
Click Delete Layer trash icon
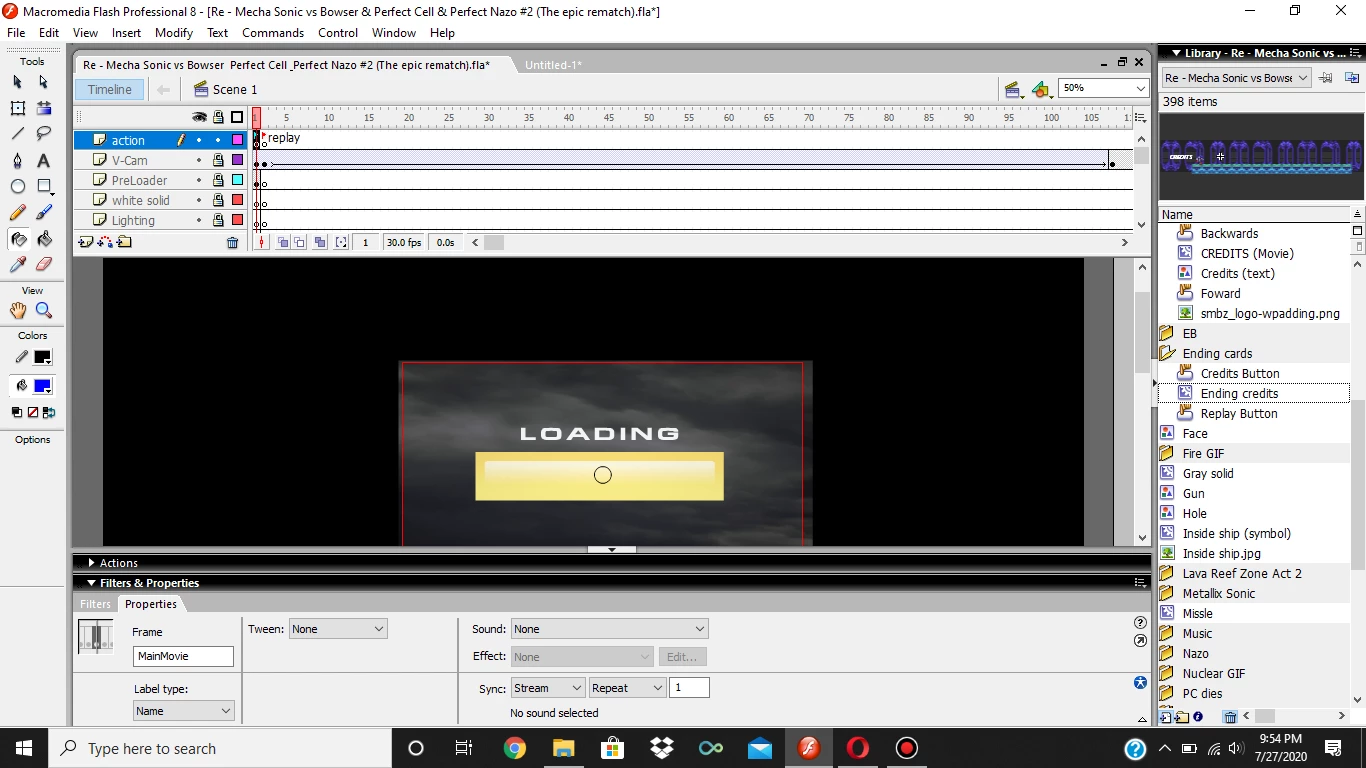232,242
